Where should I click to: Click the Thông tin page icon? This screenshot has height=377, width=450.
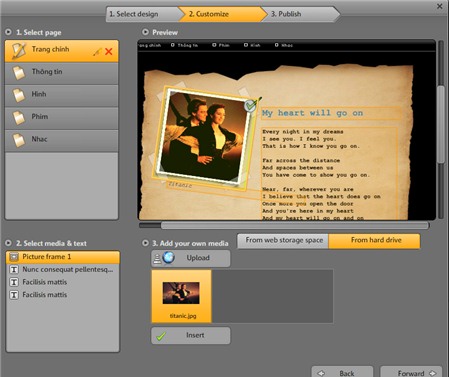19,73
